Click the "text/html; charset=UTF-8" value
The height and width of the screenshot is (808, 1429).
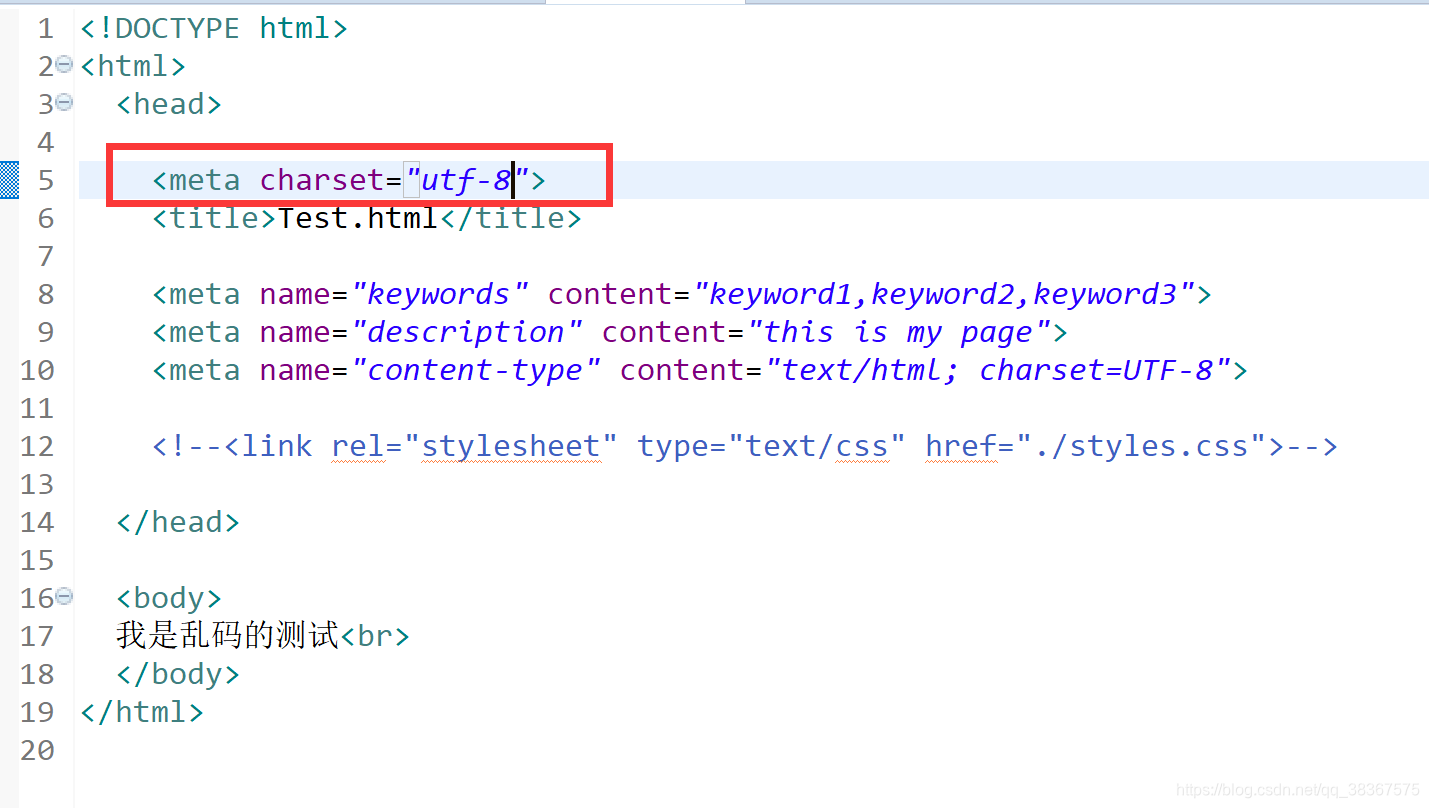(998, 370)
